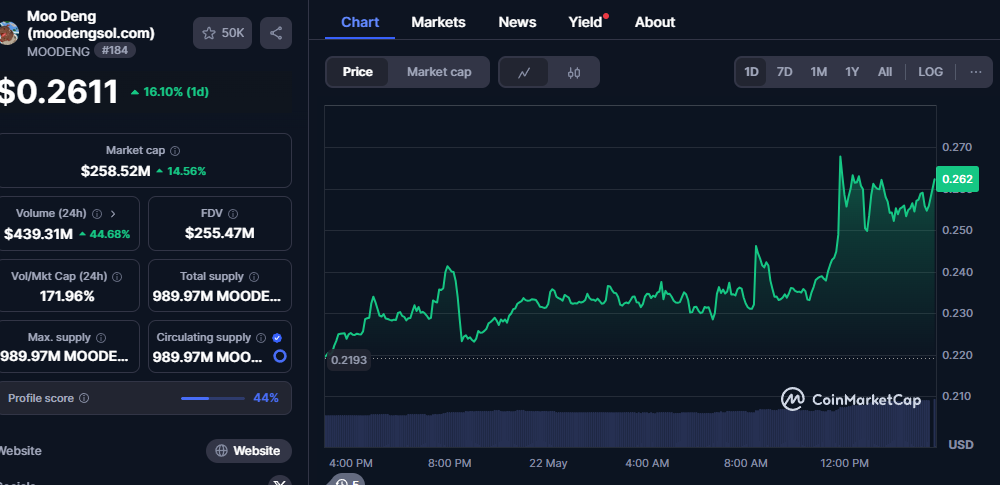Image resolution: width=1000 pixels, height=485 pixels.
Task: Click the $439.31M volume value
Action: click(38, 234)
